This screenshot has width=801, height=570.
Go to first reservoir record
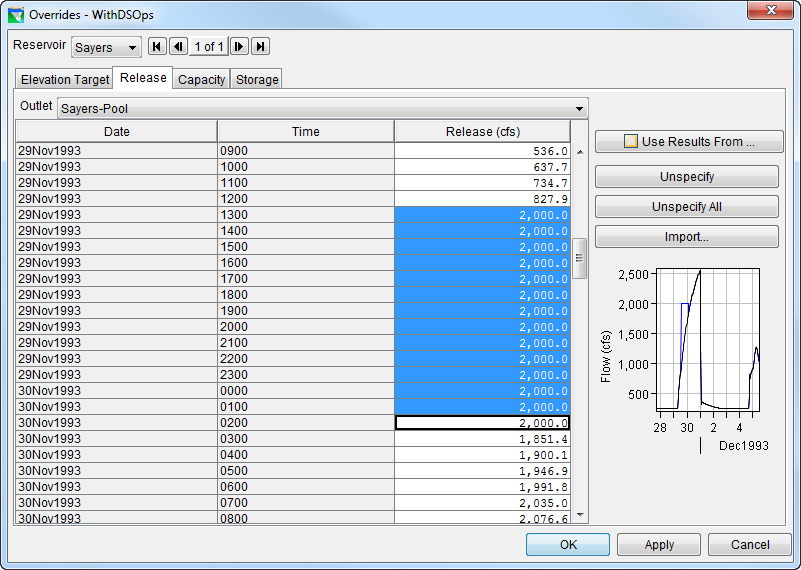coord(157,46)
